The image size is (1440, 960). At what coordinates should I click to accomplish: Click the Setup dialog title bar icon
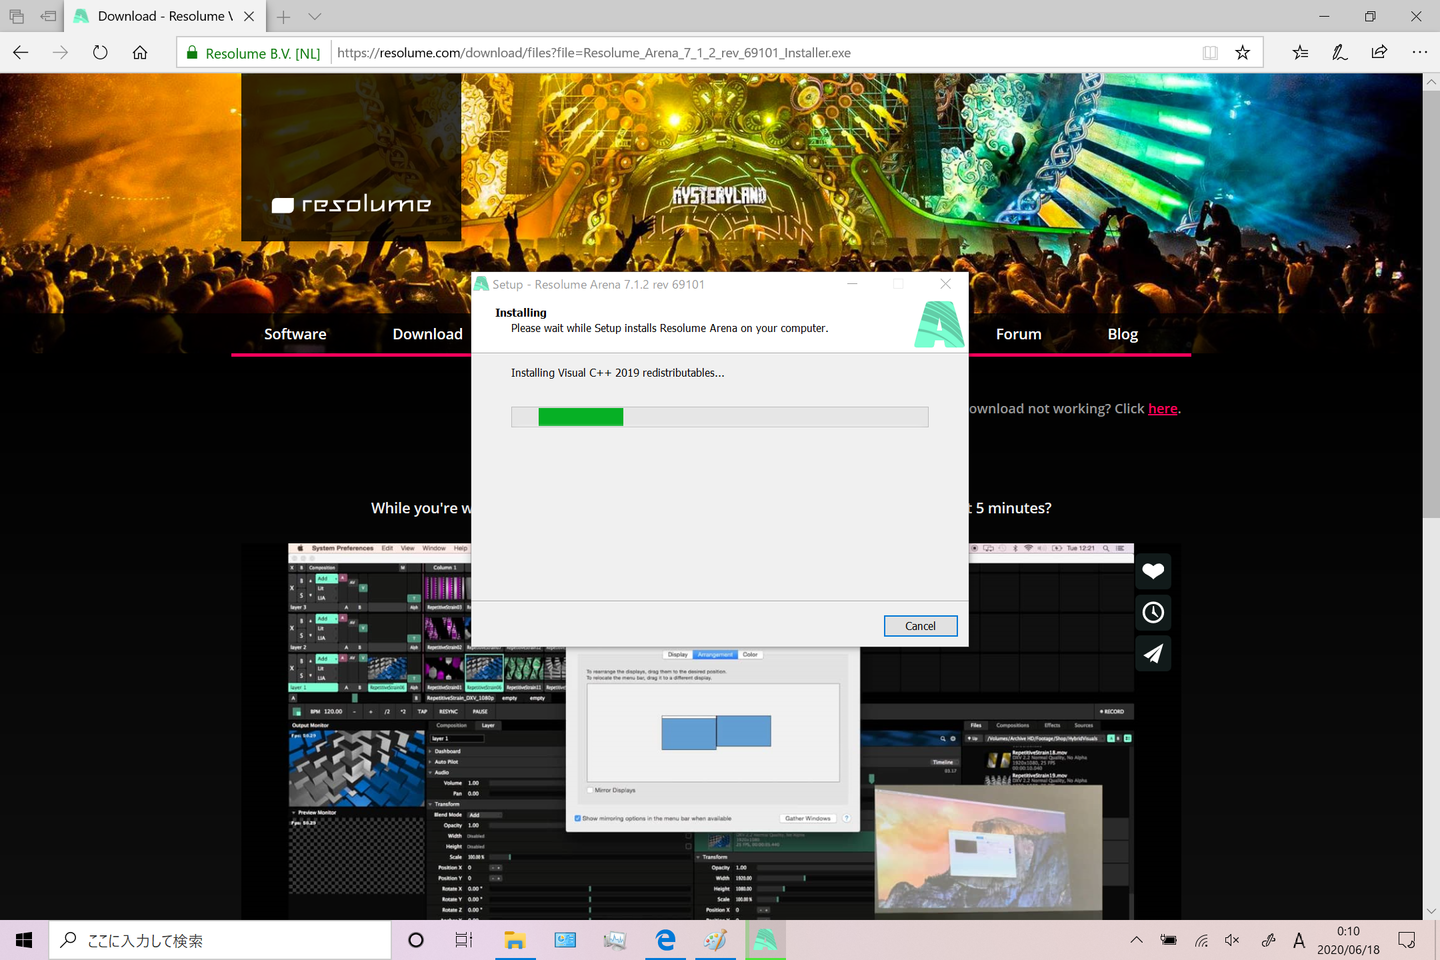point(482,284)
